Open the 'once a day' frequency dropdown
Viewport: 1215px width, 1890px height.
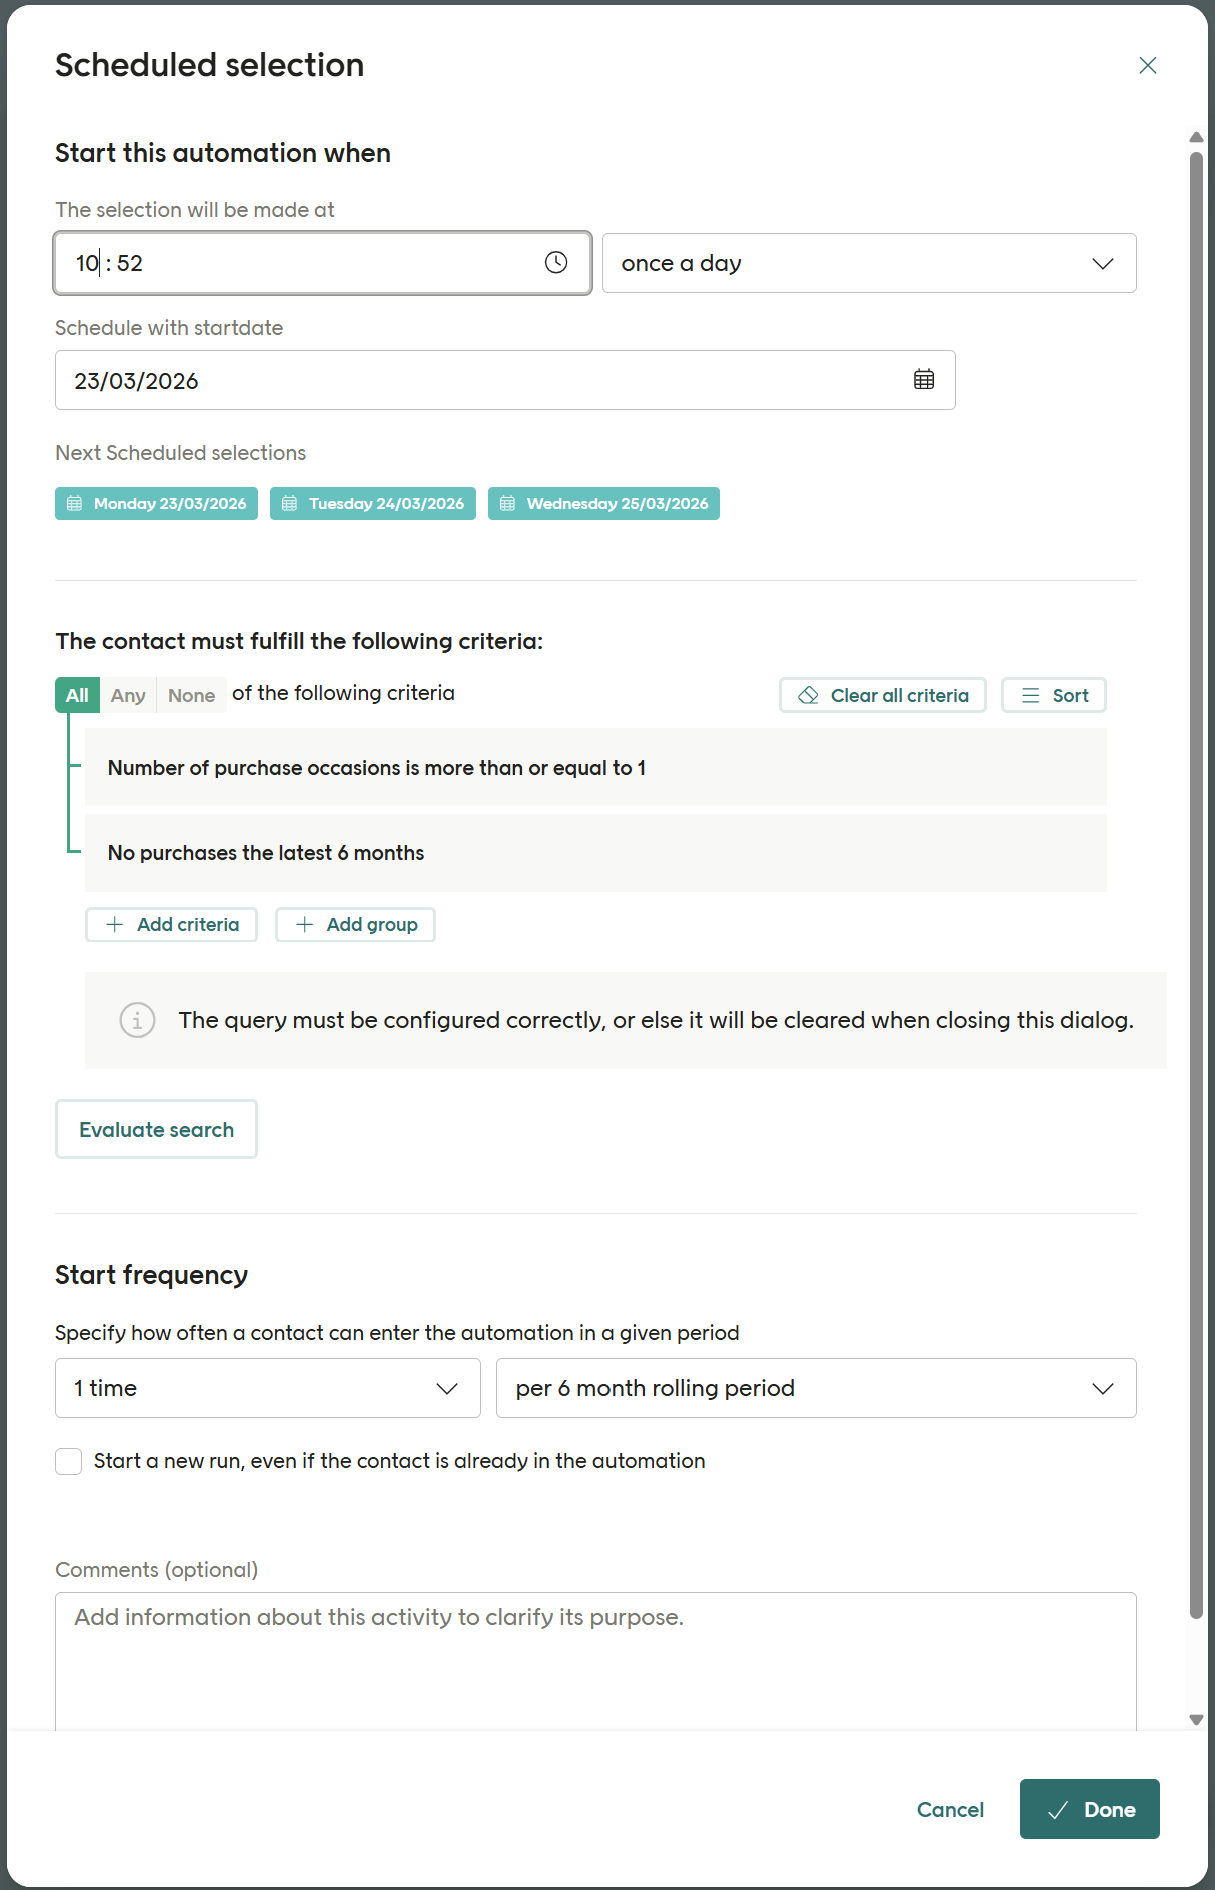[868, 263]
